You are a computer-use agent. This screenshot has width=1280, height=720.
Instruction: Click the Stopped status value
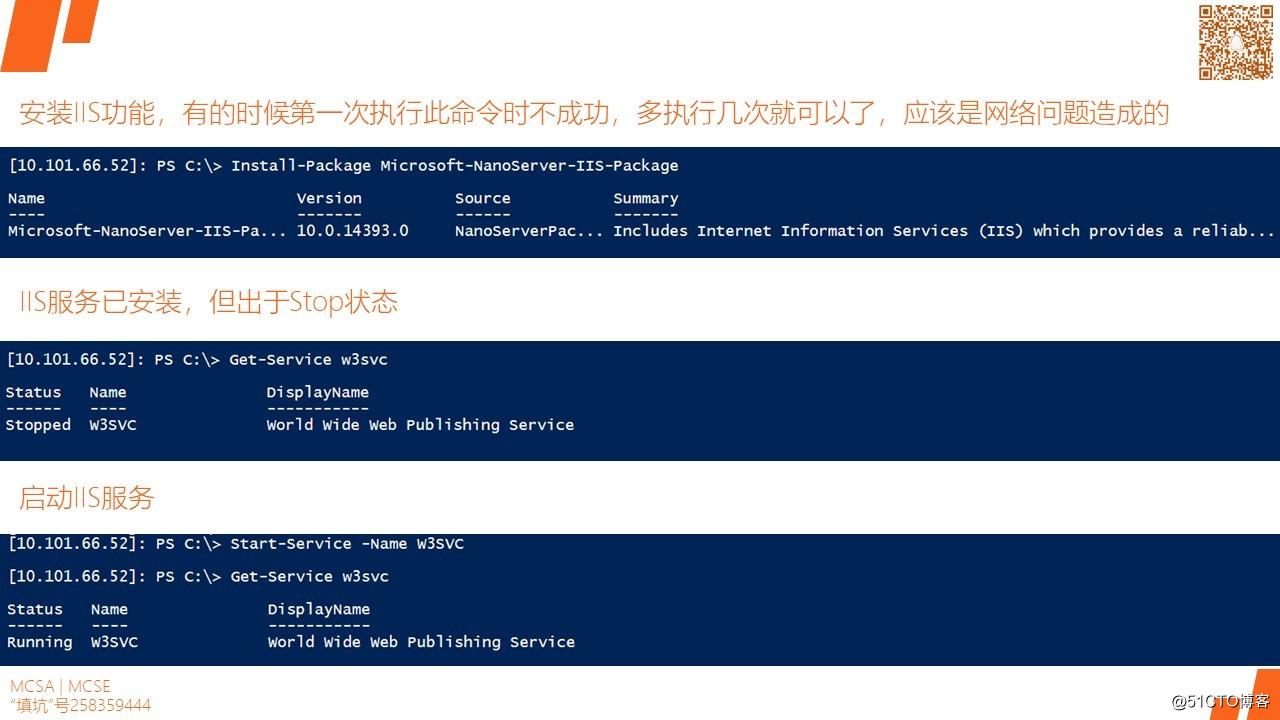pyautogui.click(x=38, y=425)
